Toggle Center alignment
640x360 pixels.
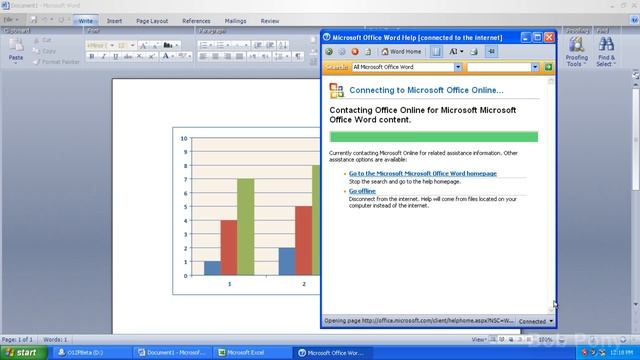coord(215,56)
